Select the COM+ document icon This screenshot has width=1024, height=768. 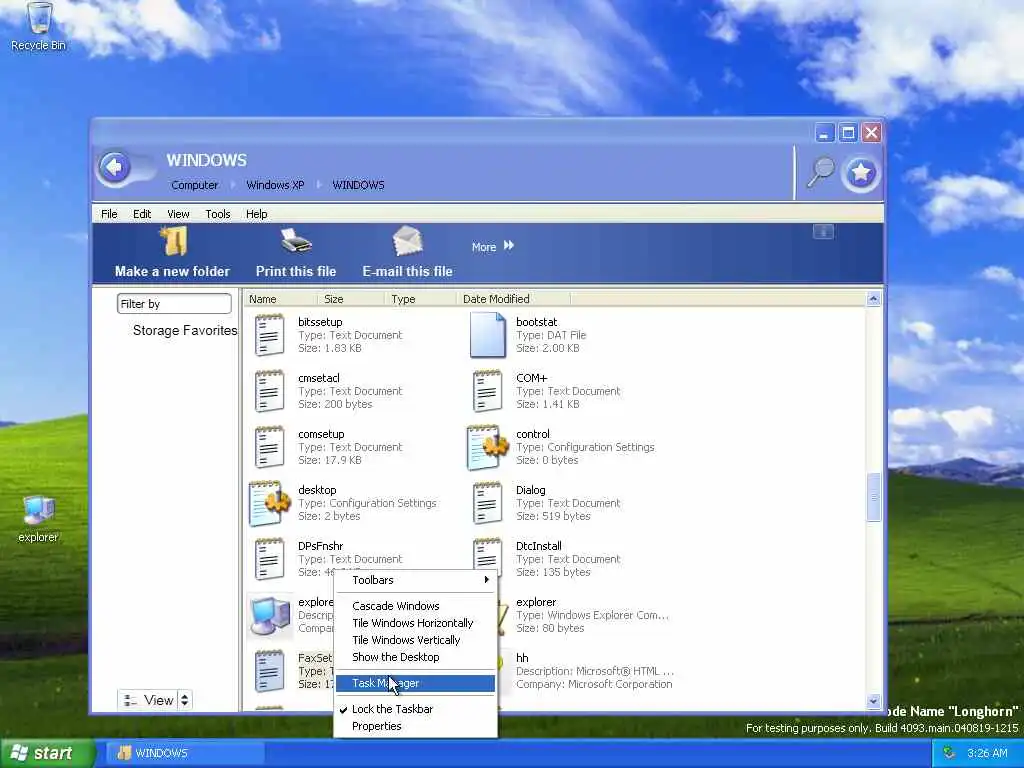coord(487,391)
